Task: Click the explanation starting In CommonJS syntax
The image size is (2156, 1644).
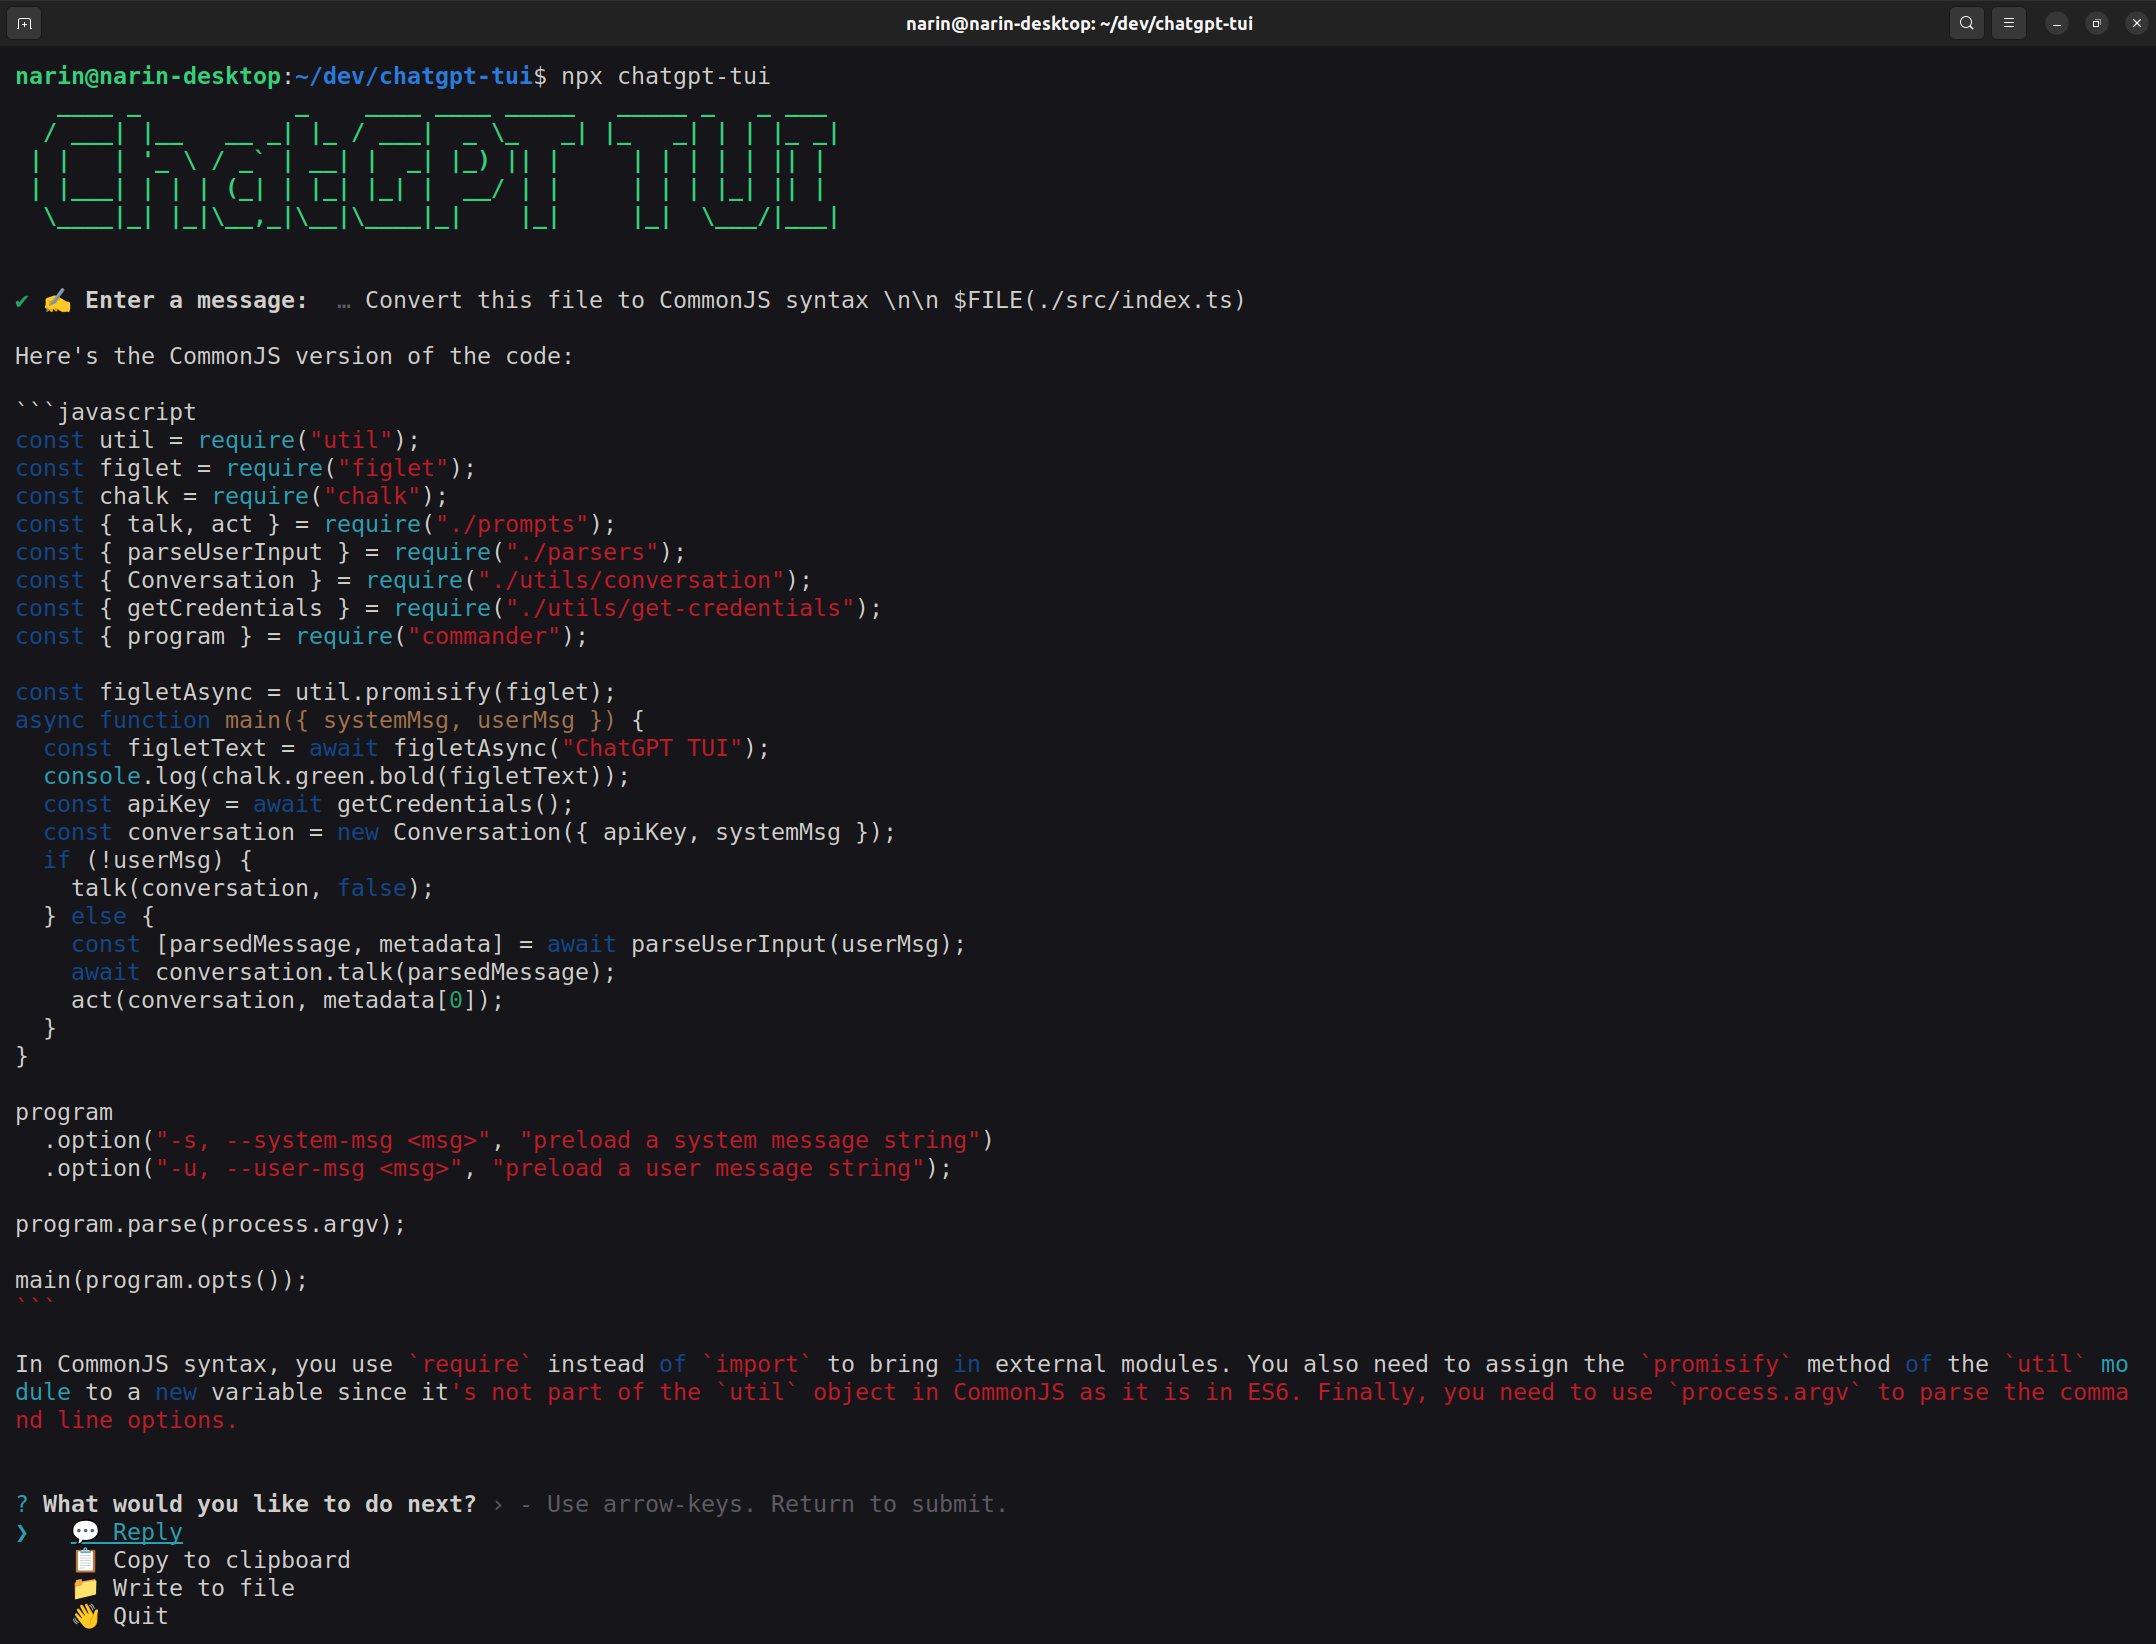Action: click(1072, 1392)
